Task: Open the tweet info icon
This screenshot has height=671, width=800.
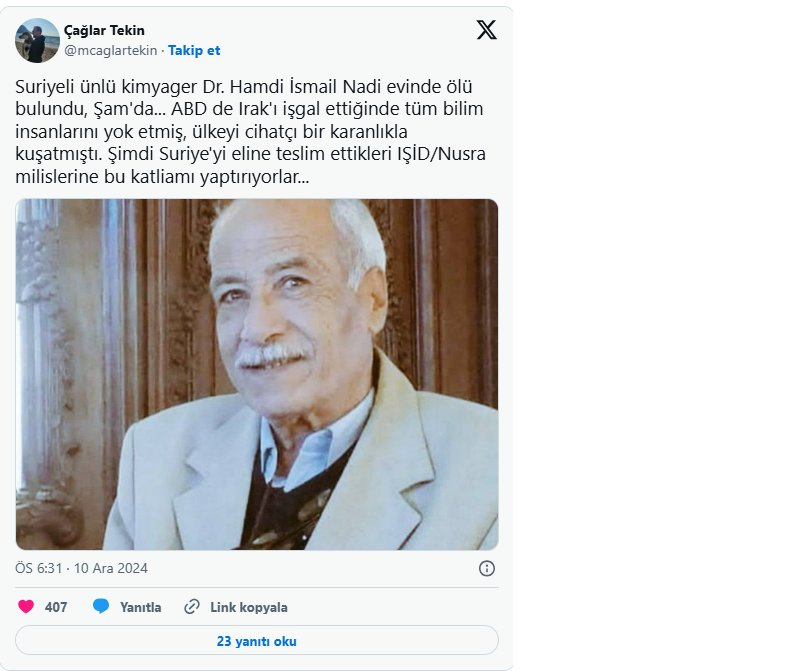Action: (487, 568)
